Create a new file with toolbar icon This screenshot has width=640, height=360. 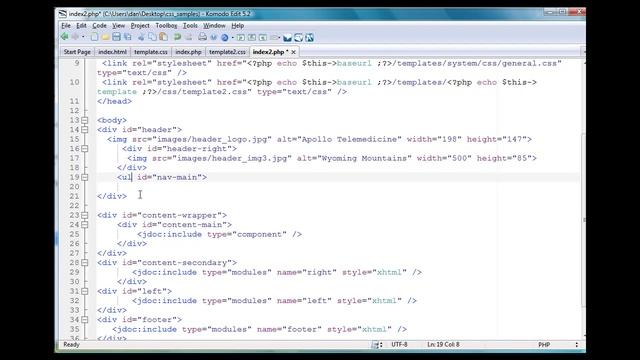click(x=94, y=37)
